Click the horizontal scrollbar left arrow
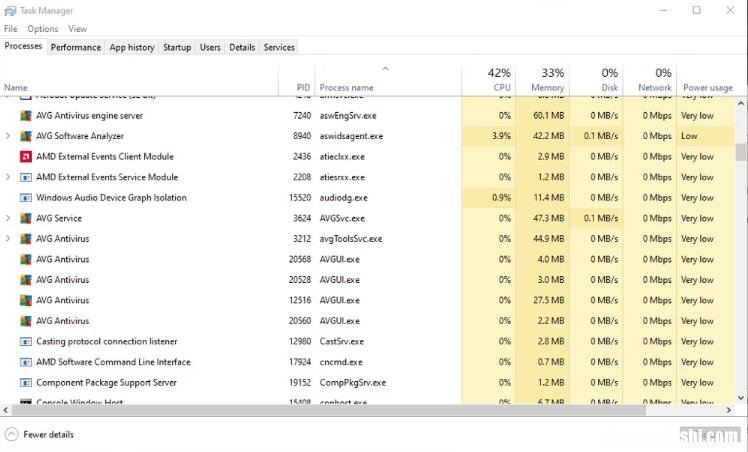Image resolution: width=748 pixels, height=452 pixels. [x=5, y=410]
